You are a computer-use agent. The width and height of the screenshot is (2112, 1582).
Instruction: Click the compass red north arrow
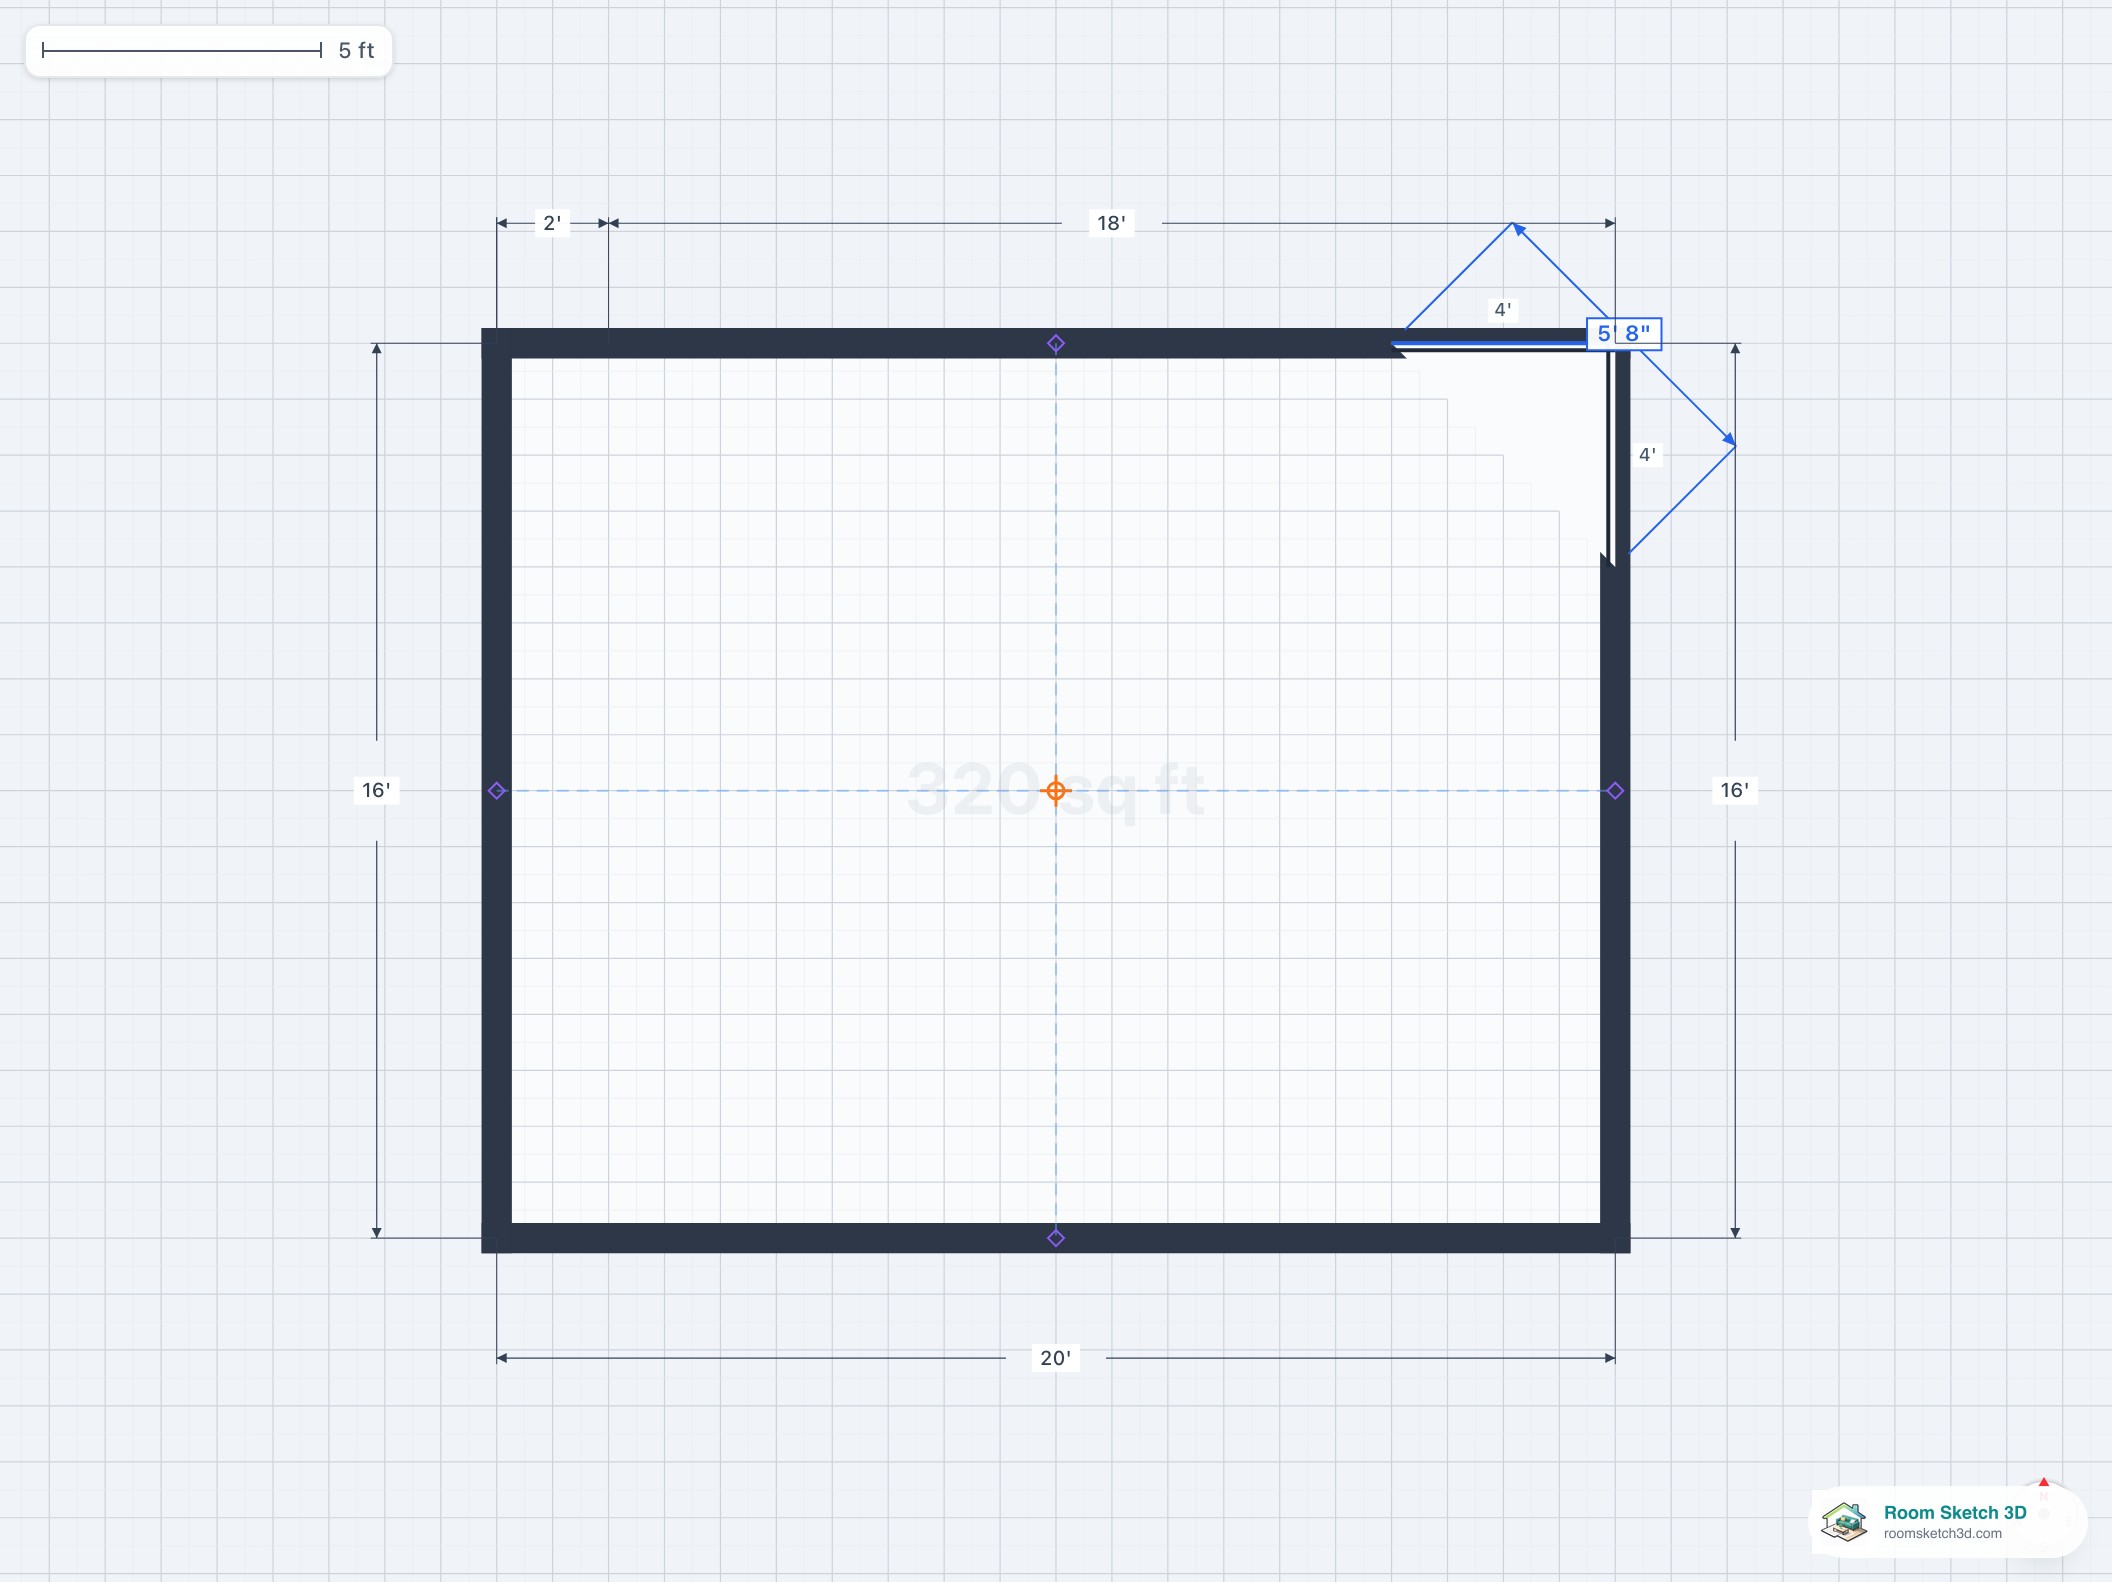[x=2044, y=1483]
